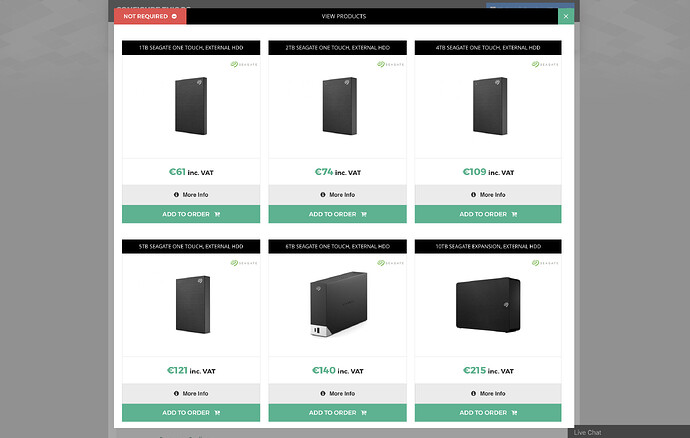Open More Info for 6TB Seagate drive
Image resolution: width=690 pixels, height=438 pixels.
pos(338,394)
